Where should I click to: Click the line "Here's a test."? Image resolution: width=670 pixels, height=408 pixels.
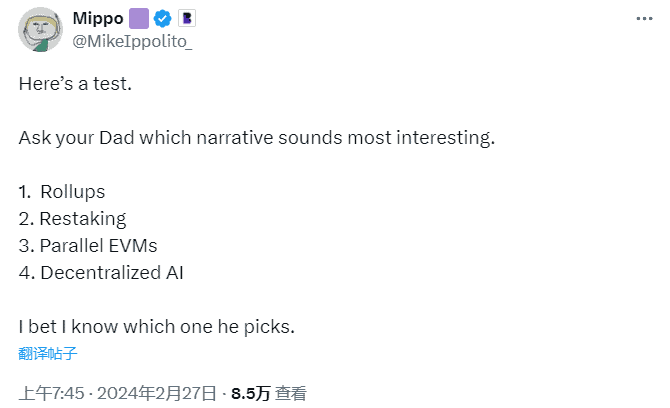[x=75, y=84]
